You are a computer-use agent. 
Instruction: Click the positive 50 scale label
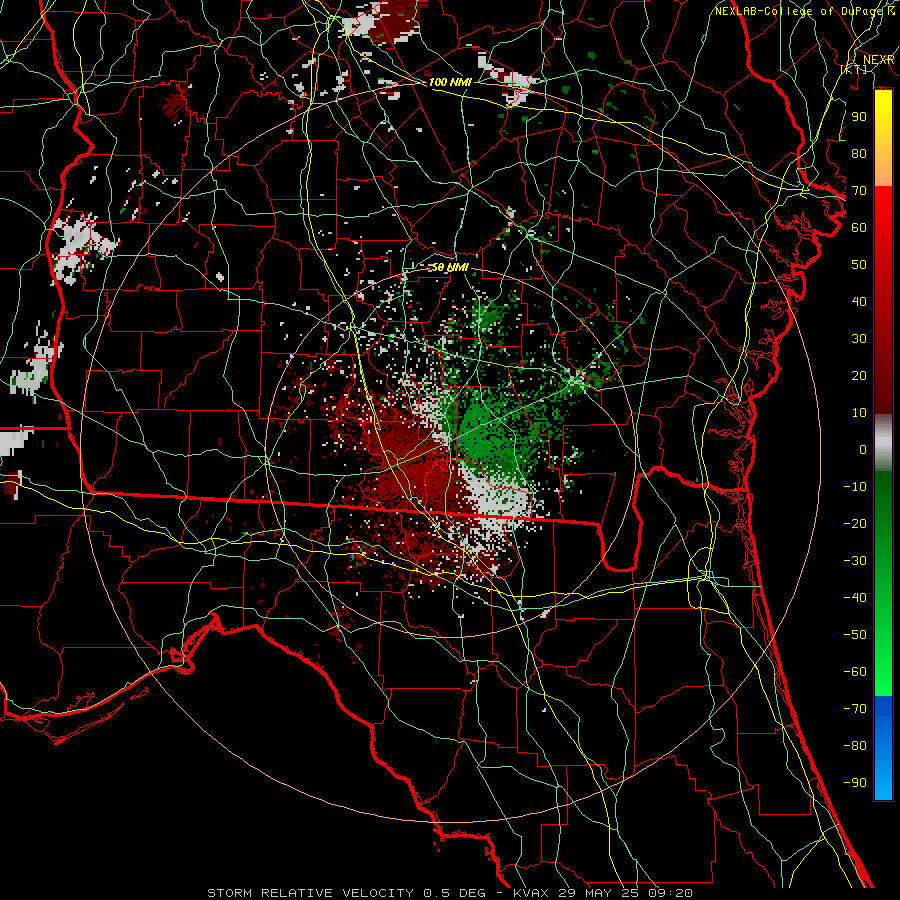tap(859, 264)
